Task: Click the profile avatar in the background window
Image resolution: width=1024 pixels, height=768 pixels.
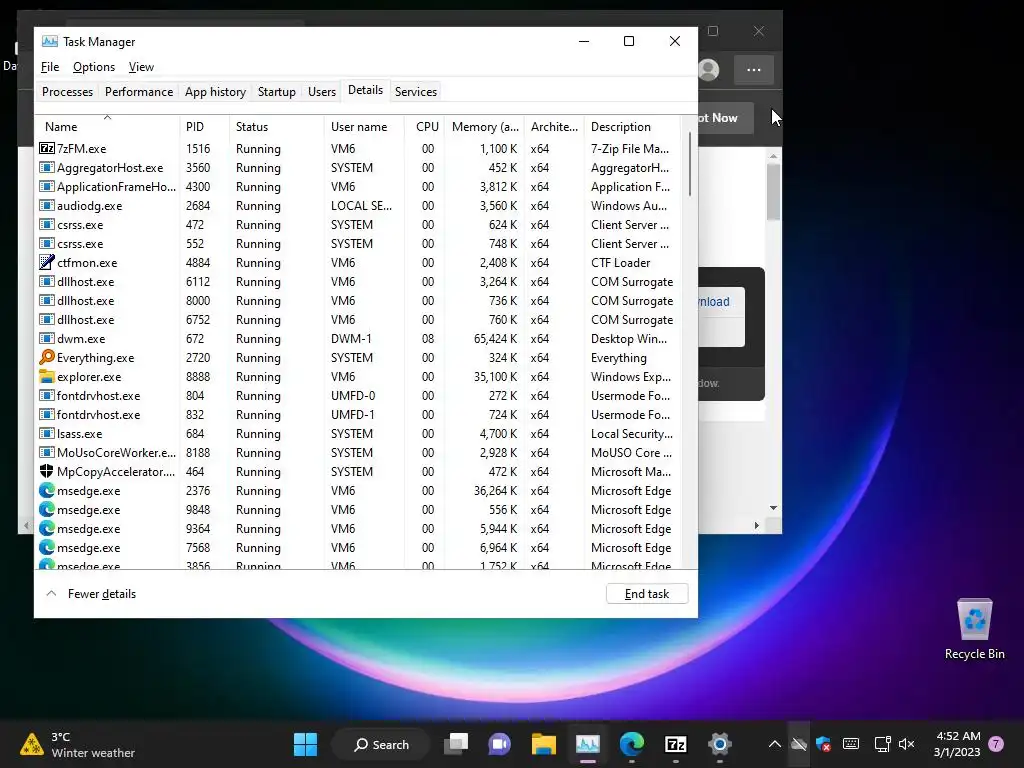Action: (x=708, y=70)
